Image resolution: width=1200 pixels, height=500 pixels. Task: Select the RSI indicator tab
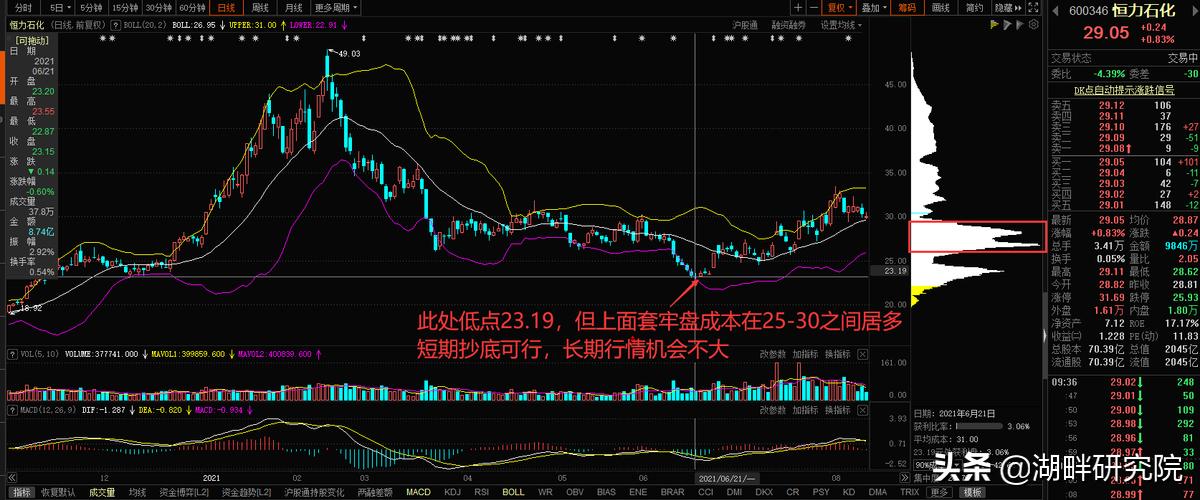click(x=483, y=493)
